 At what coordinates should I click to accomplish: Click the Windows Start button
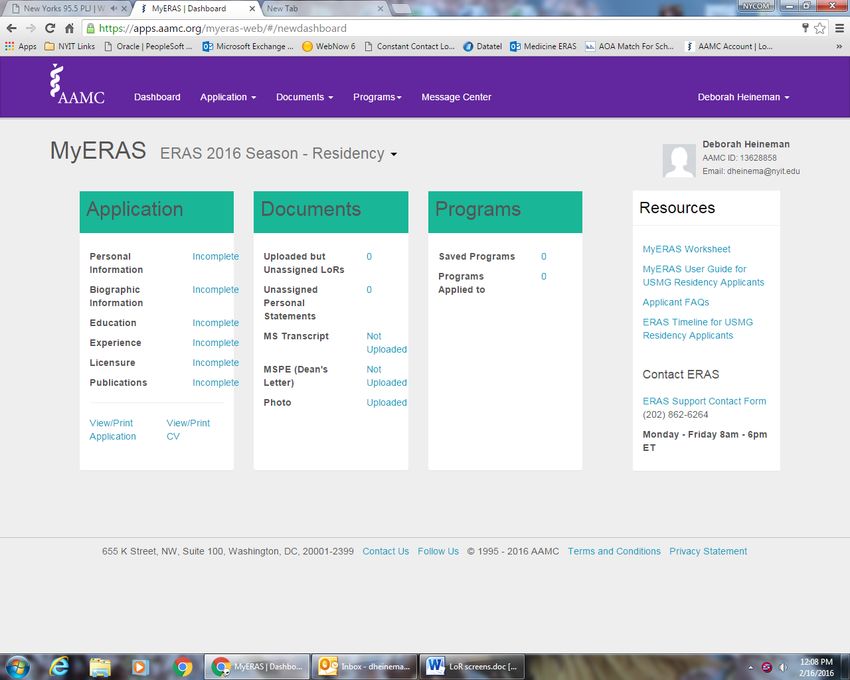click(17, 666)
